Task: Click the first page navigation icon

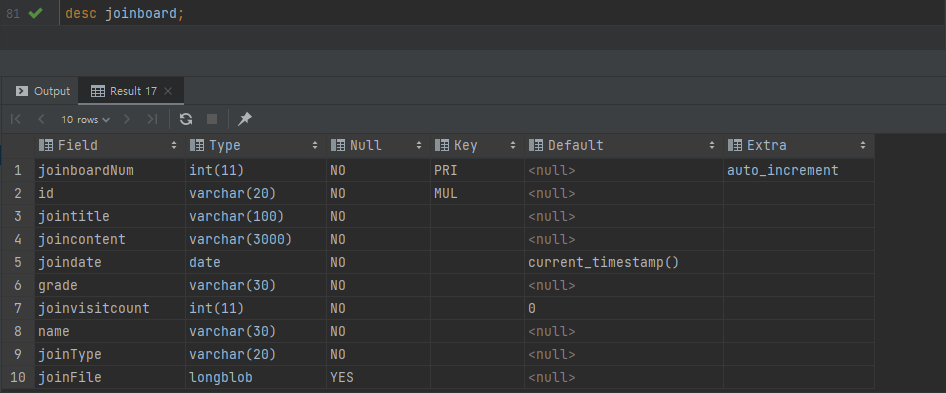Action: pyautogui.click(x=16, y=120)
